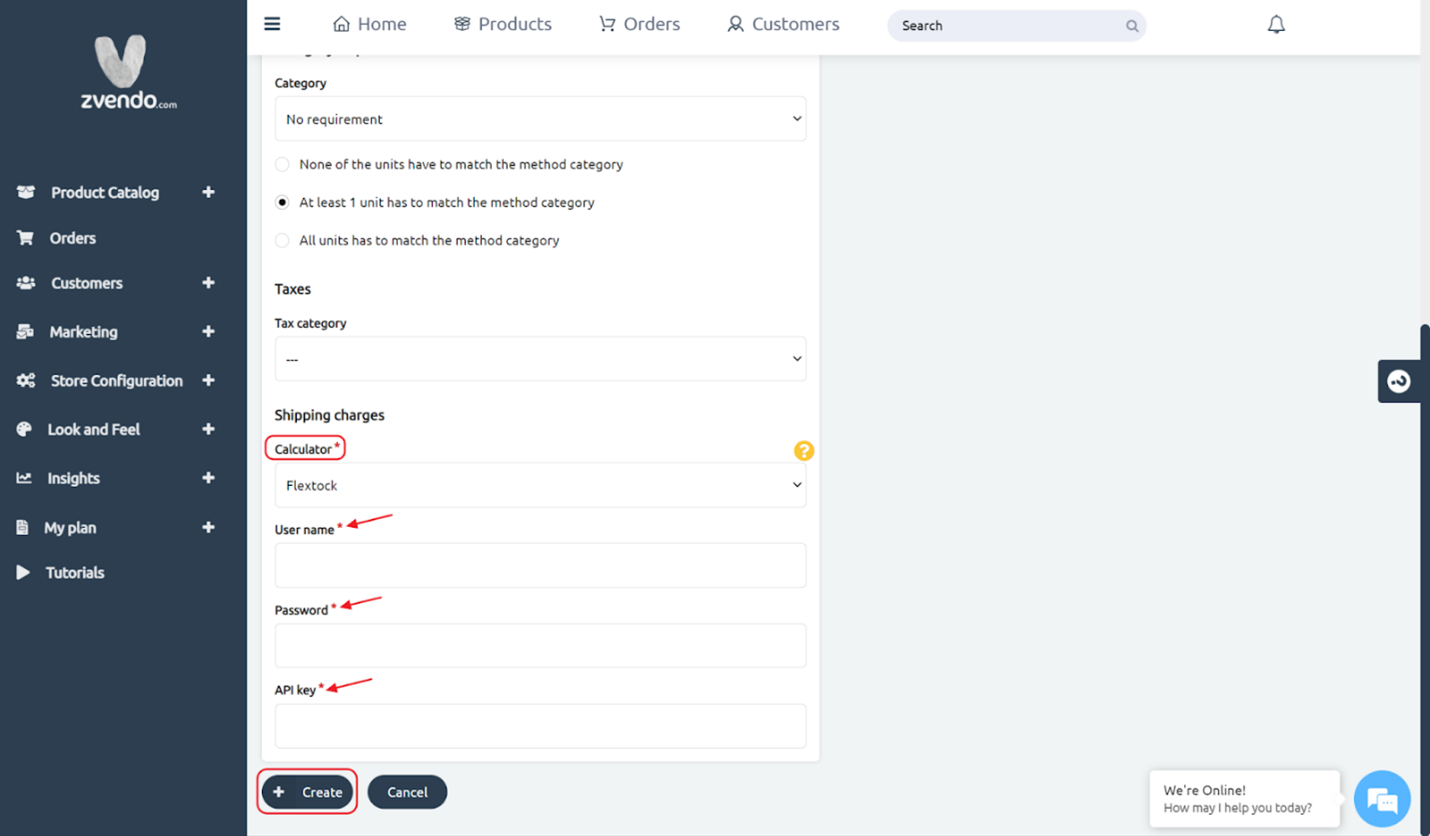Viewport: 1430px width, 836px height.
Task: Open Orders in the sidebar
Action: (x=73, y=238)
